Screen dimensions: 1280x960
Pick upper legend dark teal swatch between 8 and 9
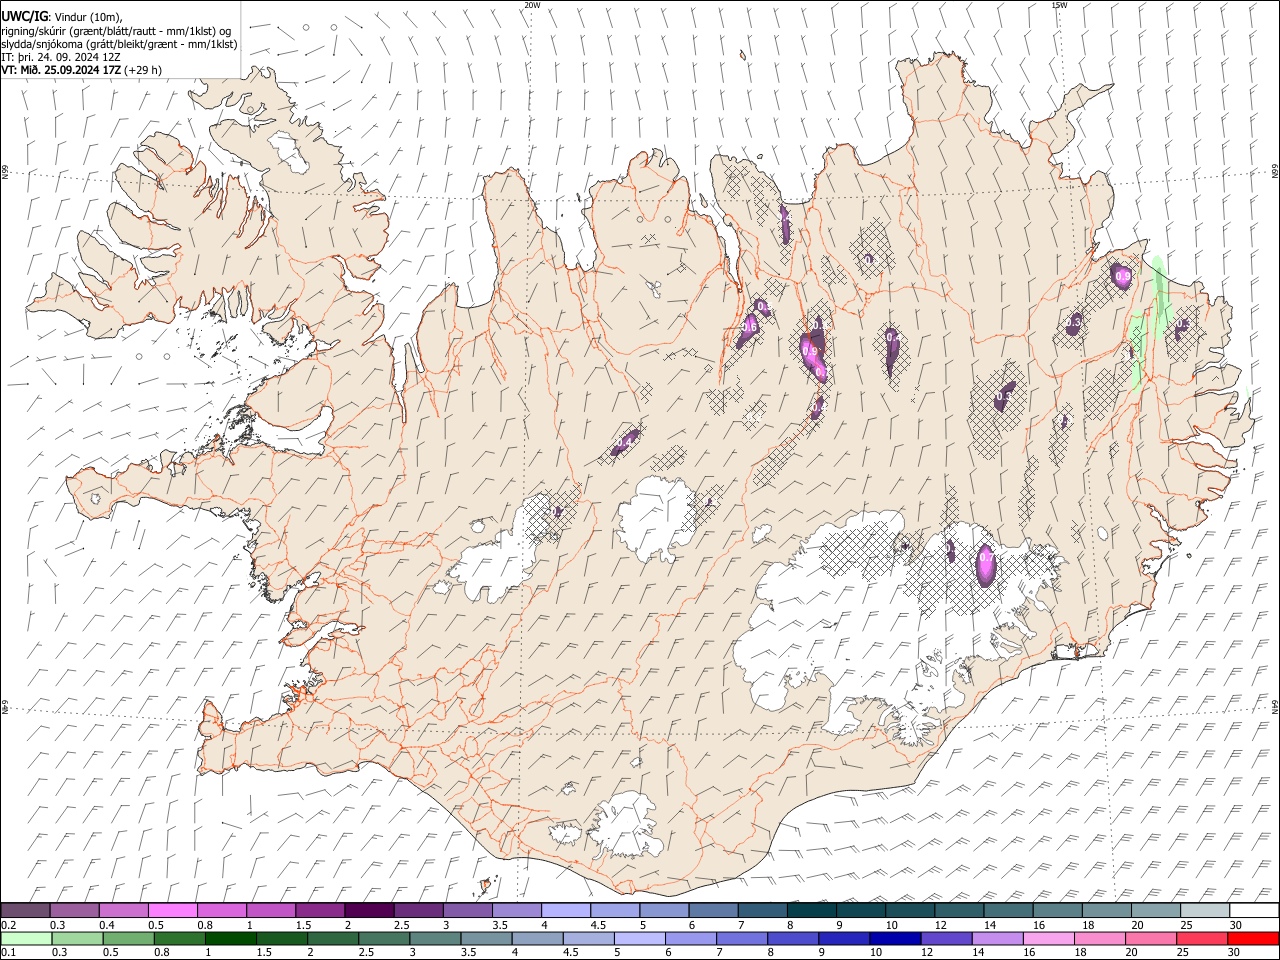click(812, 910)
